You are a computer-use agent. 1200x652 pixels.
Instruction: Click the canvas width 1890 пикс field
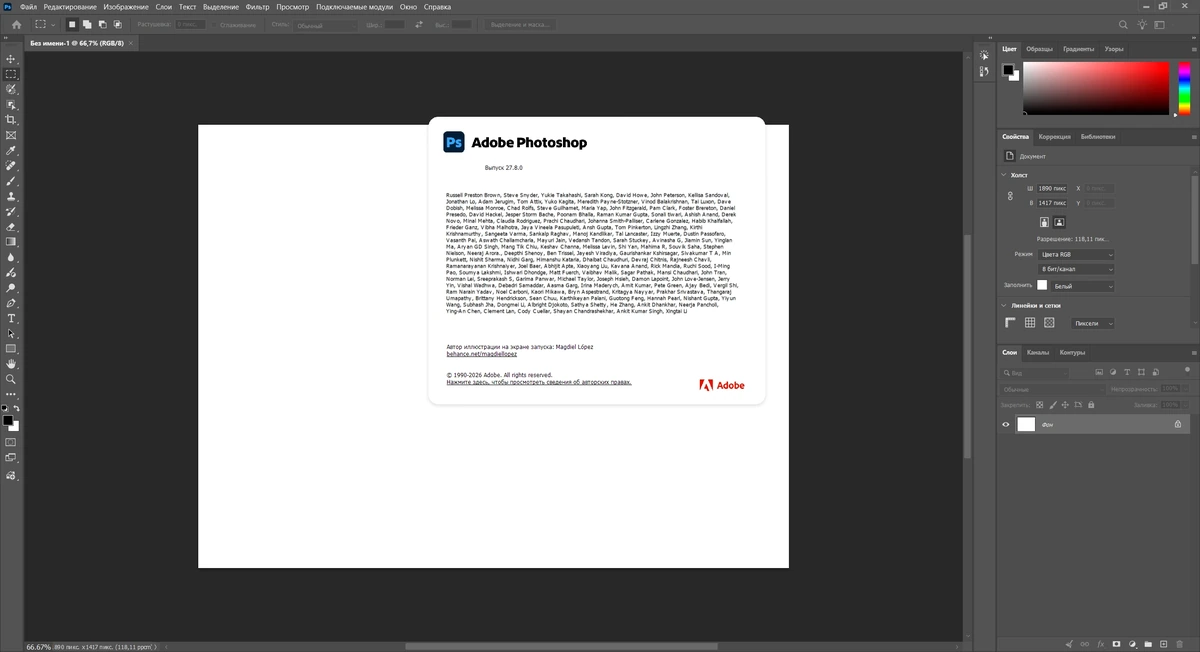1052,187
